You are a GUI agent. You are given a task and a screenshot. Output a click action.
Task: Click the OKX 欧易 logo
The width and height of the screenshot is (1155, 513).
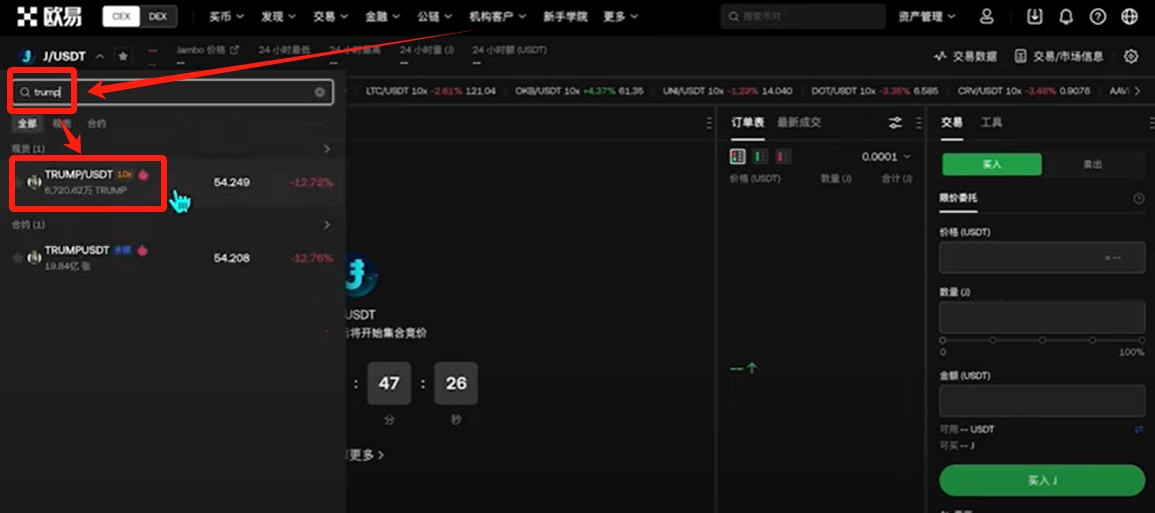[49, 16]
